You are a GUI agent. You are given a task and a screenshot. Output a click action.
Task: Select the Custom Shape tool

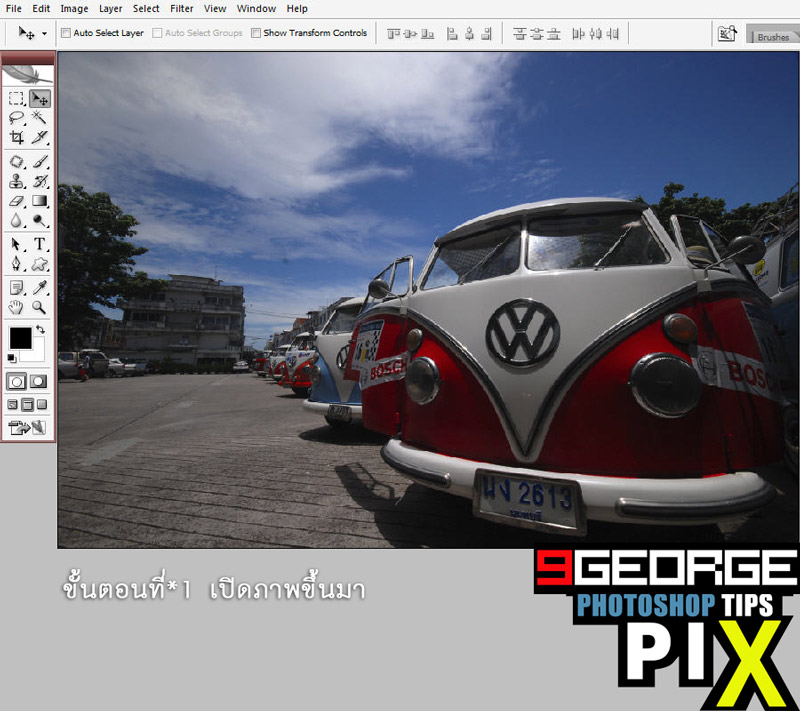(x=39, y=264)
